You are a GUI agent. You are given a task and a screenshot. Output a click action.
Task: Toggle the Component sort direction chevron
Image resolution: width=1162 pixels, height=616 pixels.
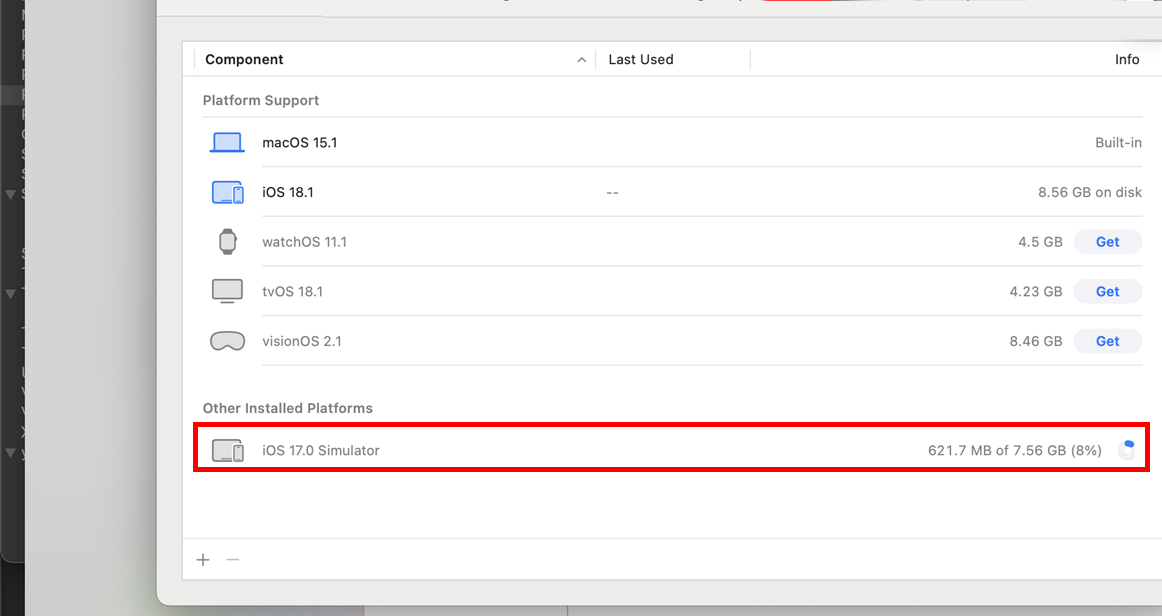582,60
